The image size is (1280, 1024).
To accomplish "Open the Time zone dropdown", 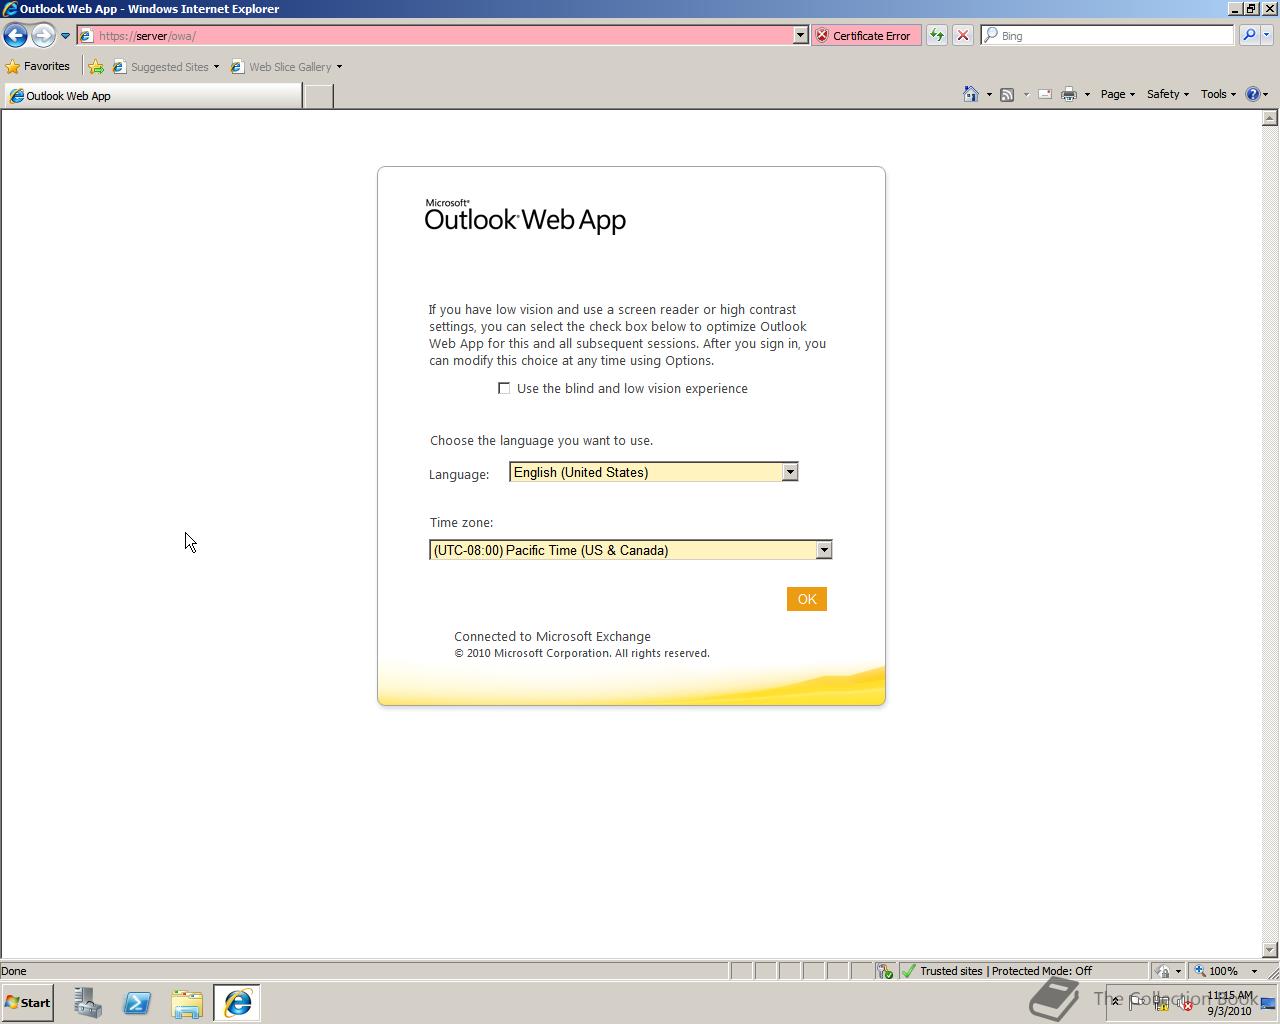I will [631, 550].
